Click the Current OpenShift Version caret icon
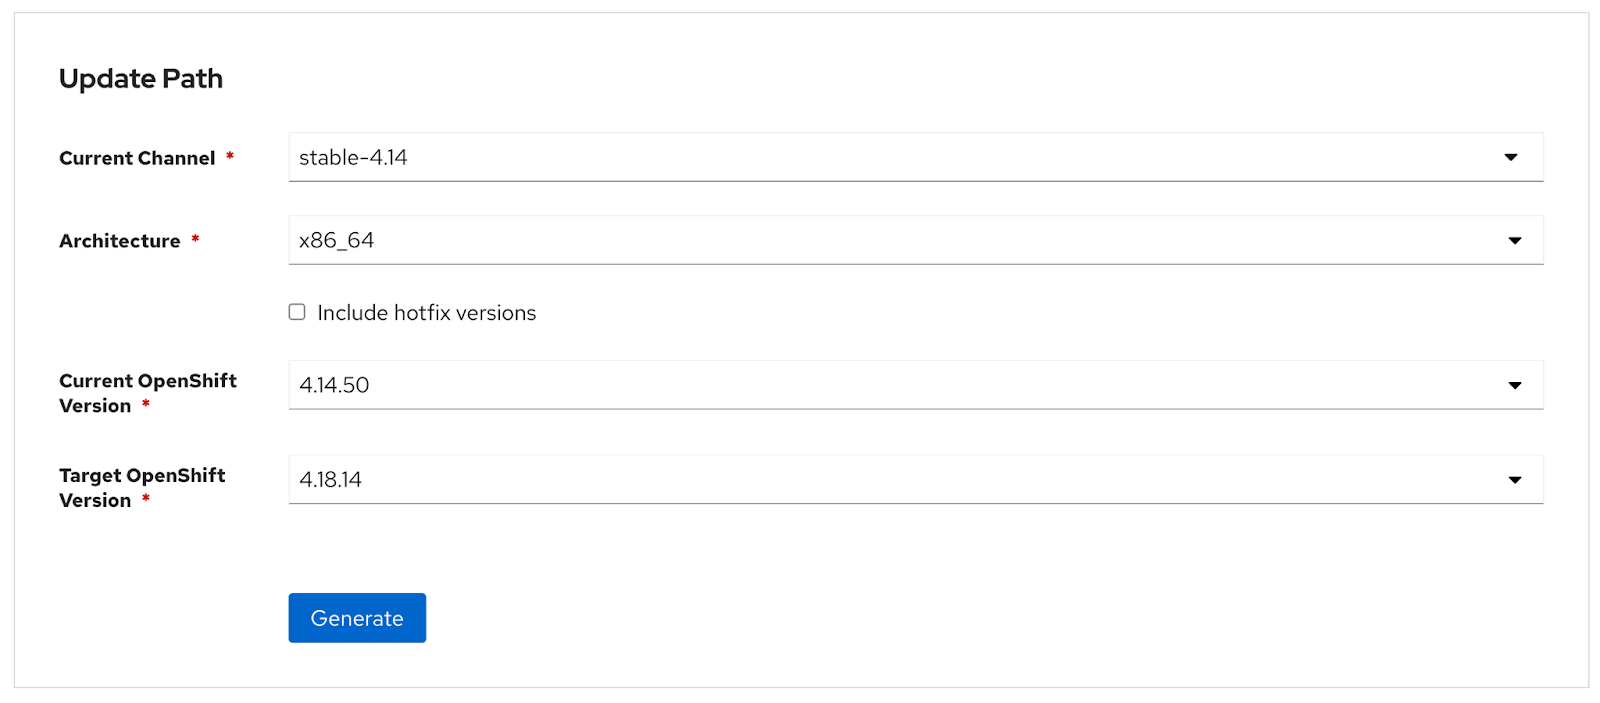The image size is (1600, 703). pos(1514,384)
